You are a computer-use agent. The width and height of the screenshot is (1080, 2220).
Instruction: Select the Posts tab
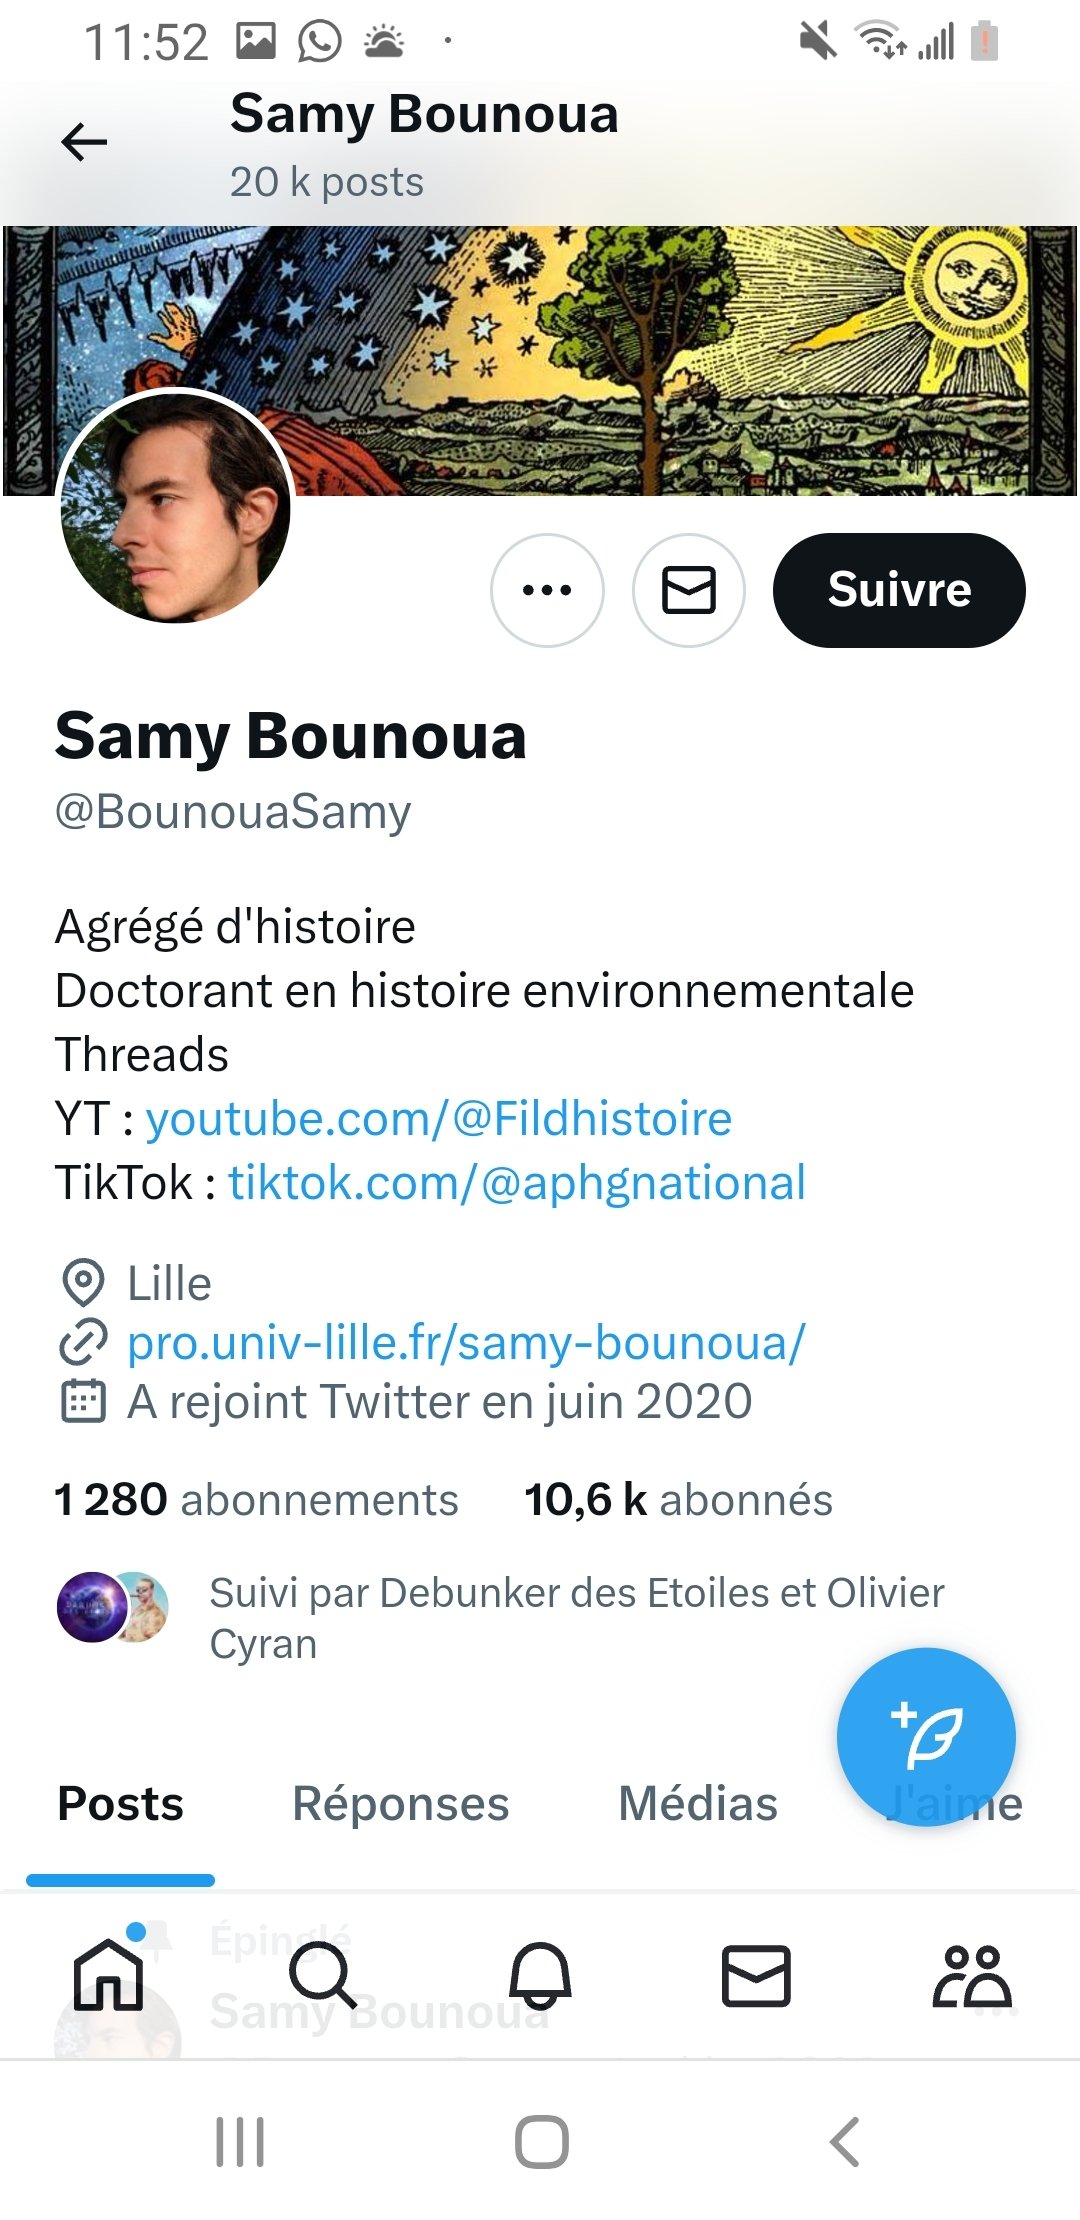[120, 1804]
